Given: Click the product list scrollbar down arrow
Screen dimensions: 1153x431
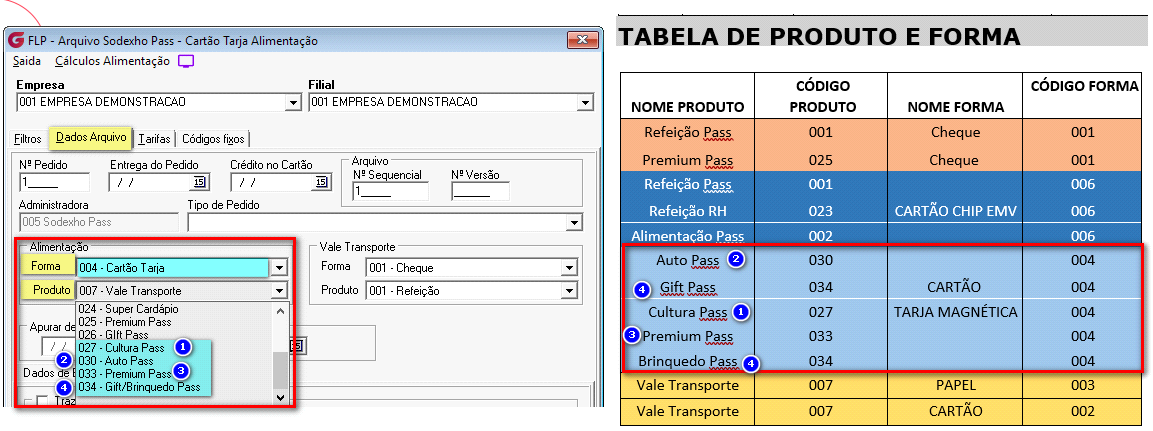Looking at the screenshot, I should (x=279, y=397).
